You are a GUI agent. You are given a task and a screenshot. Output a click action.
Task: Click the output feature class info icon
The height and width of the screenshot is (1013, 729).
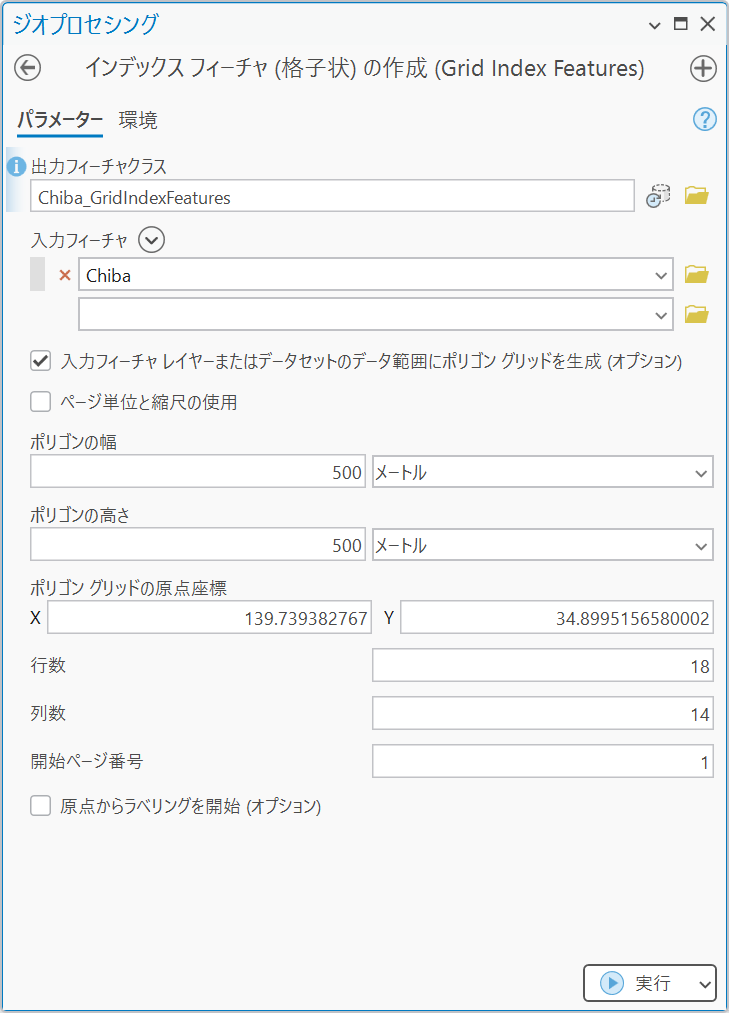pyautogui.click(x=16, y=166)
